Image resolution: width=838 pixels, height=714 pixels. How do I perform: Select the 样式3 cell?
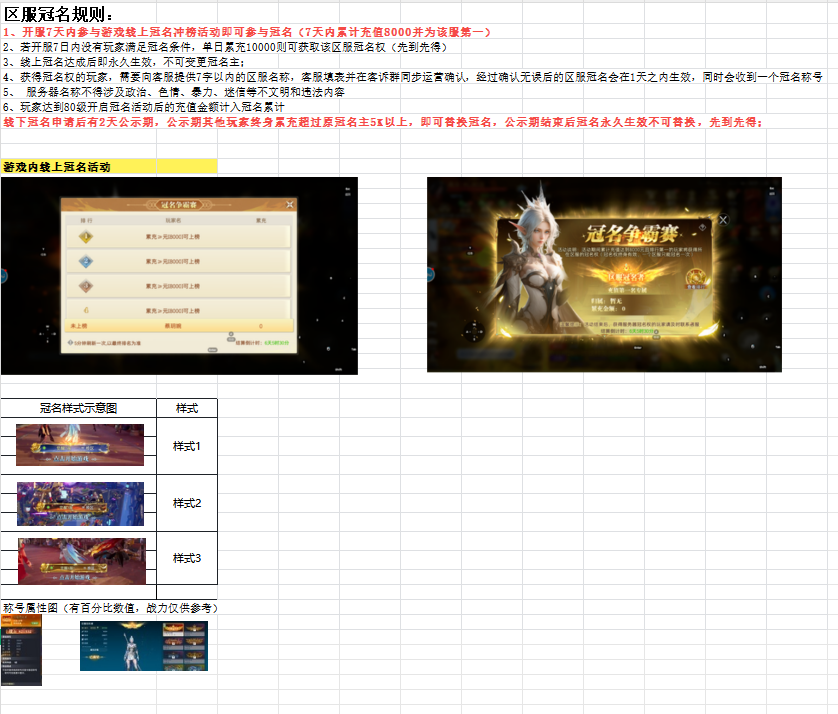tap(187, 558)
